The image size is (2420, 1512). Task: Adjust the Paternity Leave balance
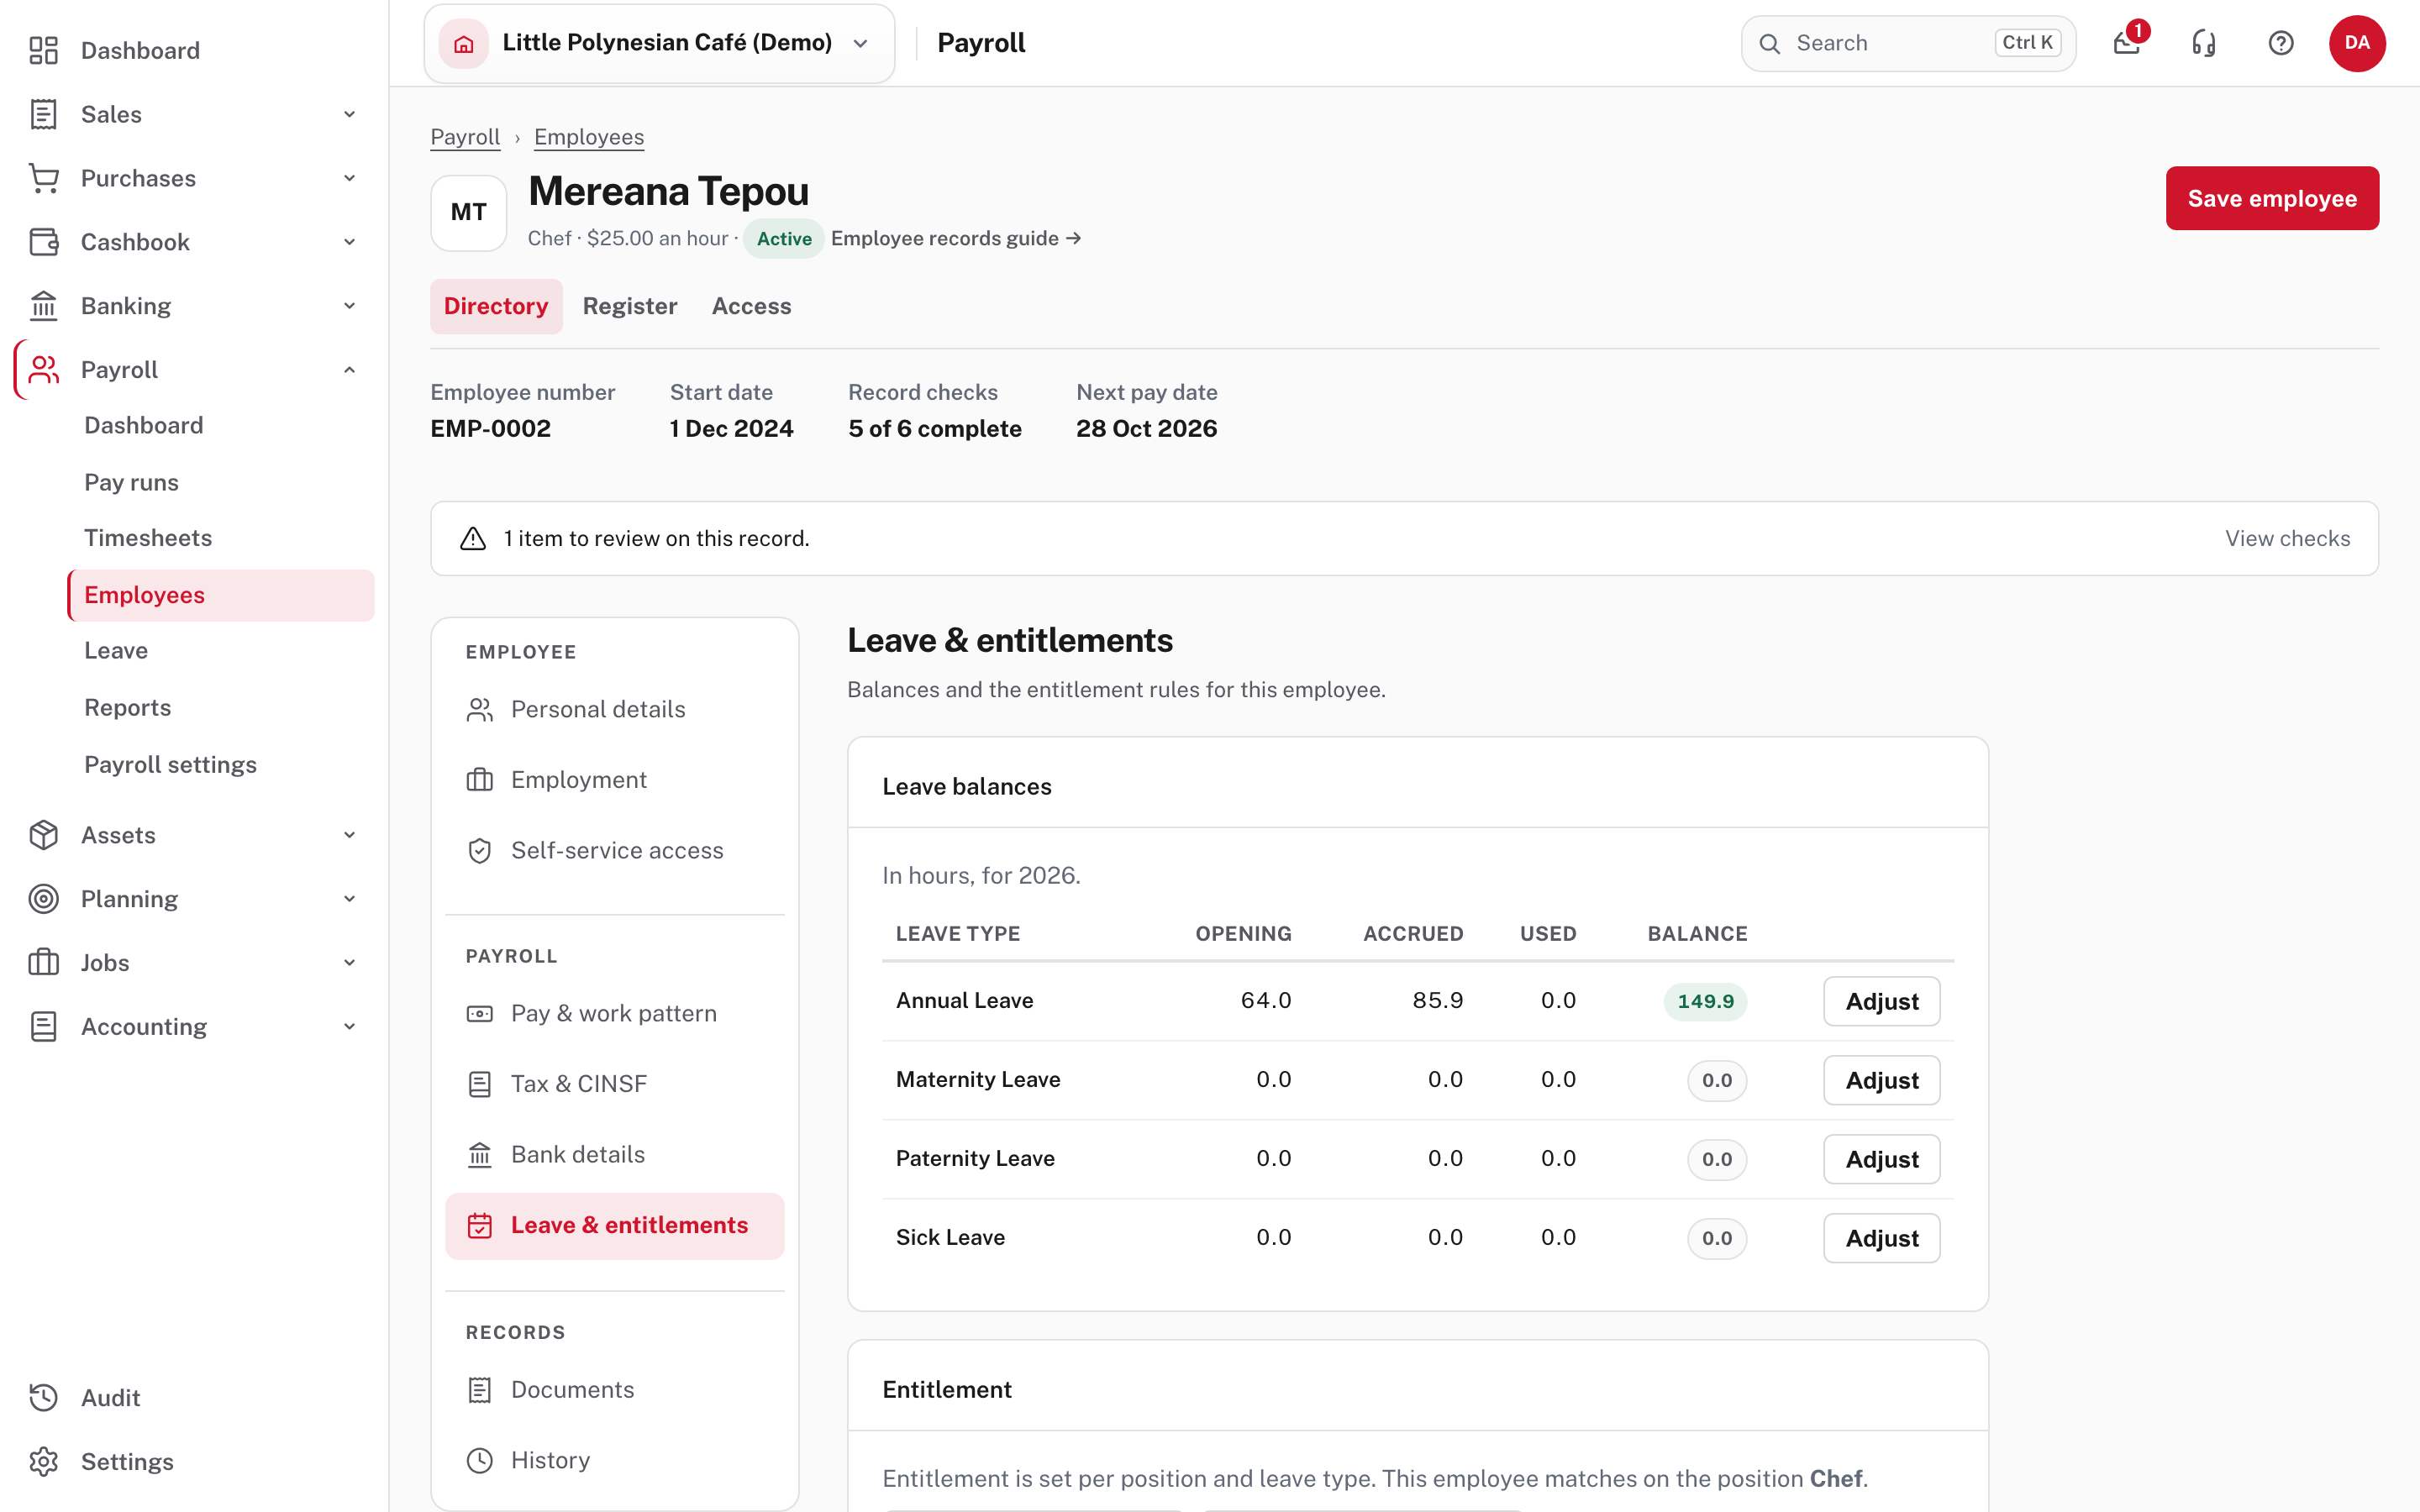1881,1159
